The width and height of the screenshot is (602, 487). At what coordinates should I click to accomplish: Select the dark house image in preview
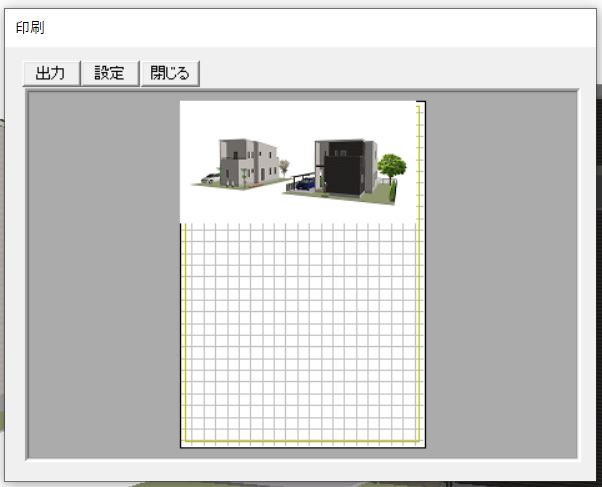pyautogui.click(x=345, y=172)
